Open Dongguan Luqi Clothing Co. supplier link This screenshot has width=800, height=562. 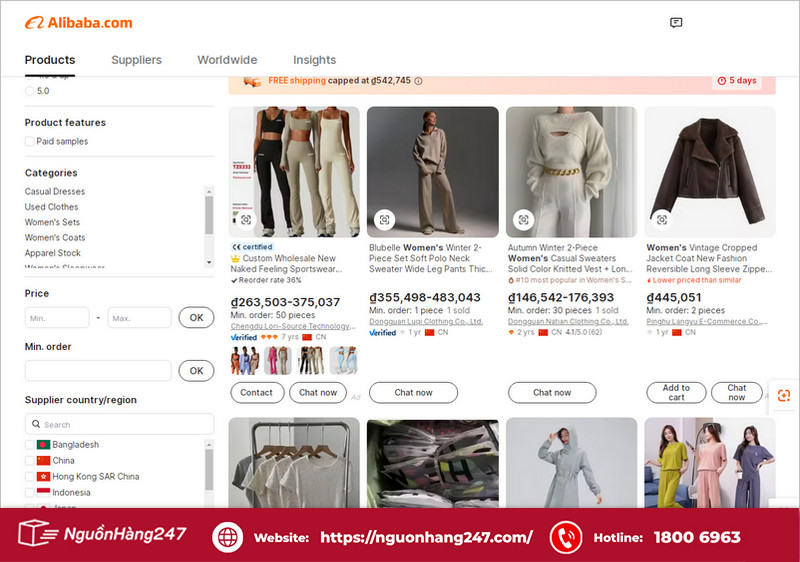pos(426,322)
